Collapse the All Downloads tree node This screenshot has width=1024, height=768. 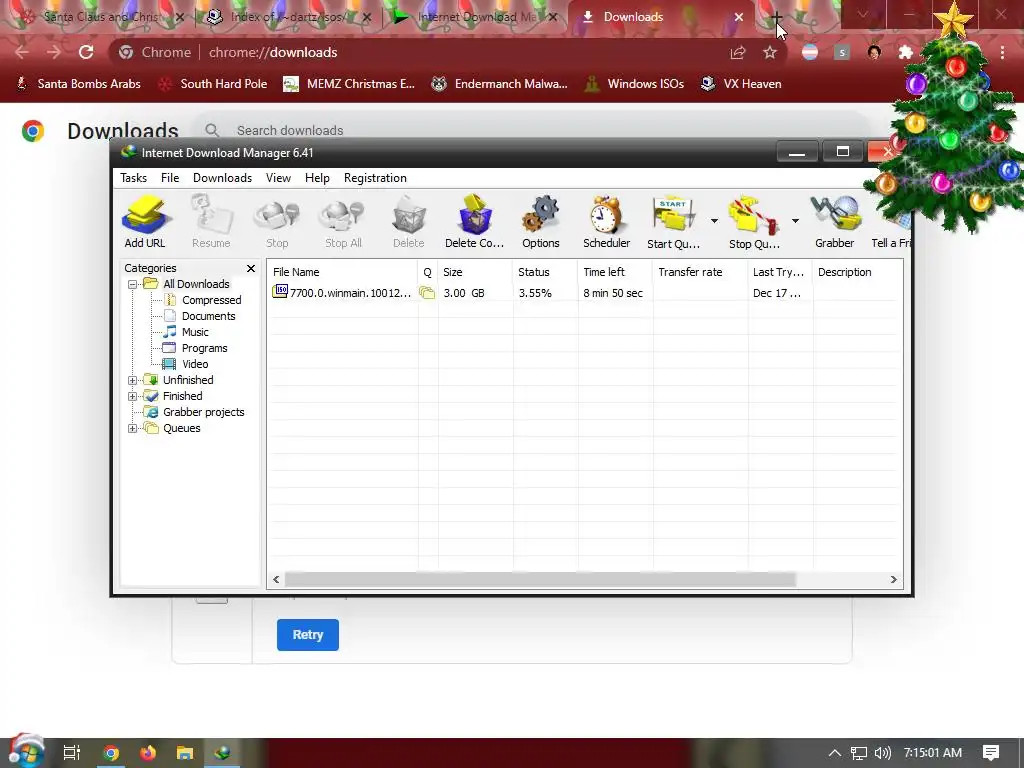coord(133,284)
